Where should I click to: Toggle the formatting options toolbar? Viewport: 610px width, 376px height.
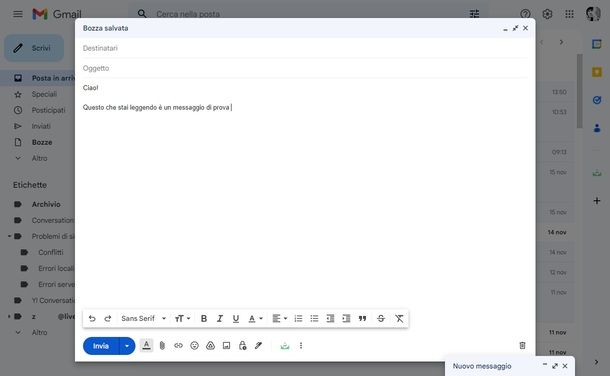(x=146, y=345)
